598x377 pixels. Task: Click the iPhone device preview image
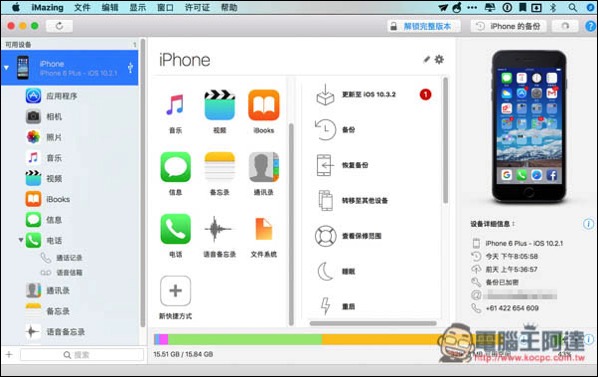pyautogui.click(x=529, y=127)
